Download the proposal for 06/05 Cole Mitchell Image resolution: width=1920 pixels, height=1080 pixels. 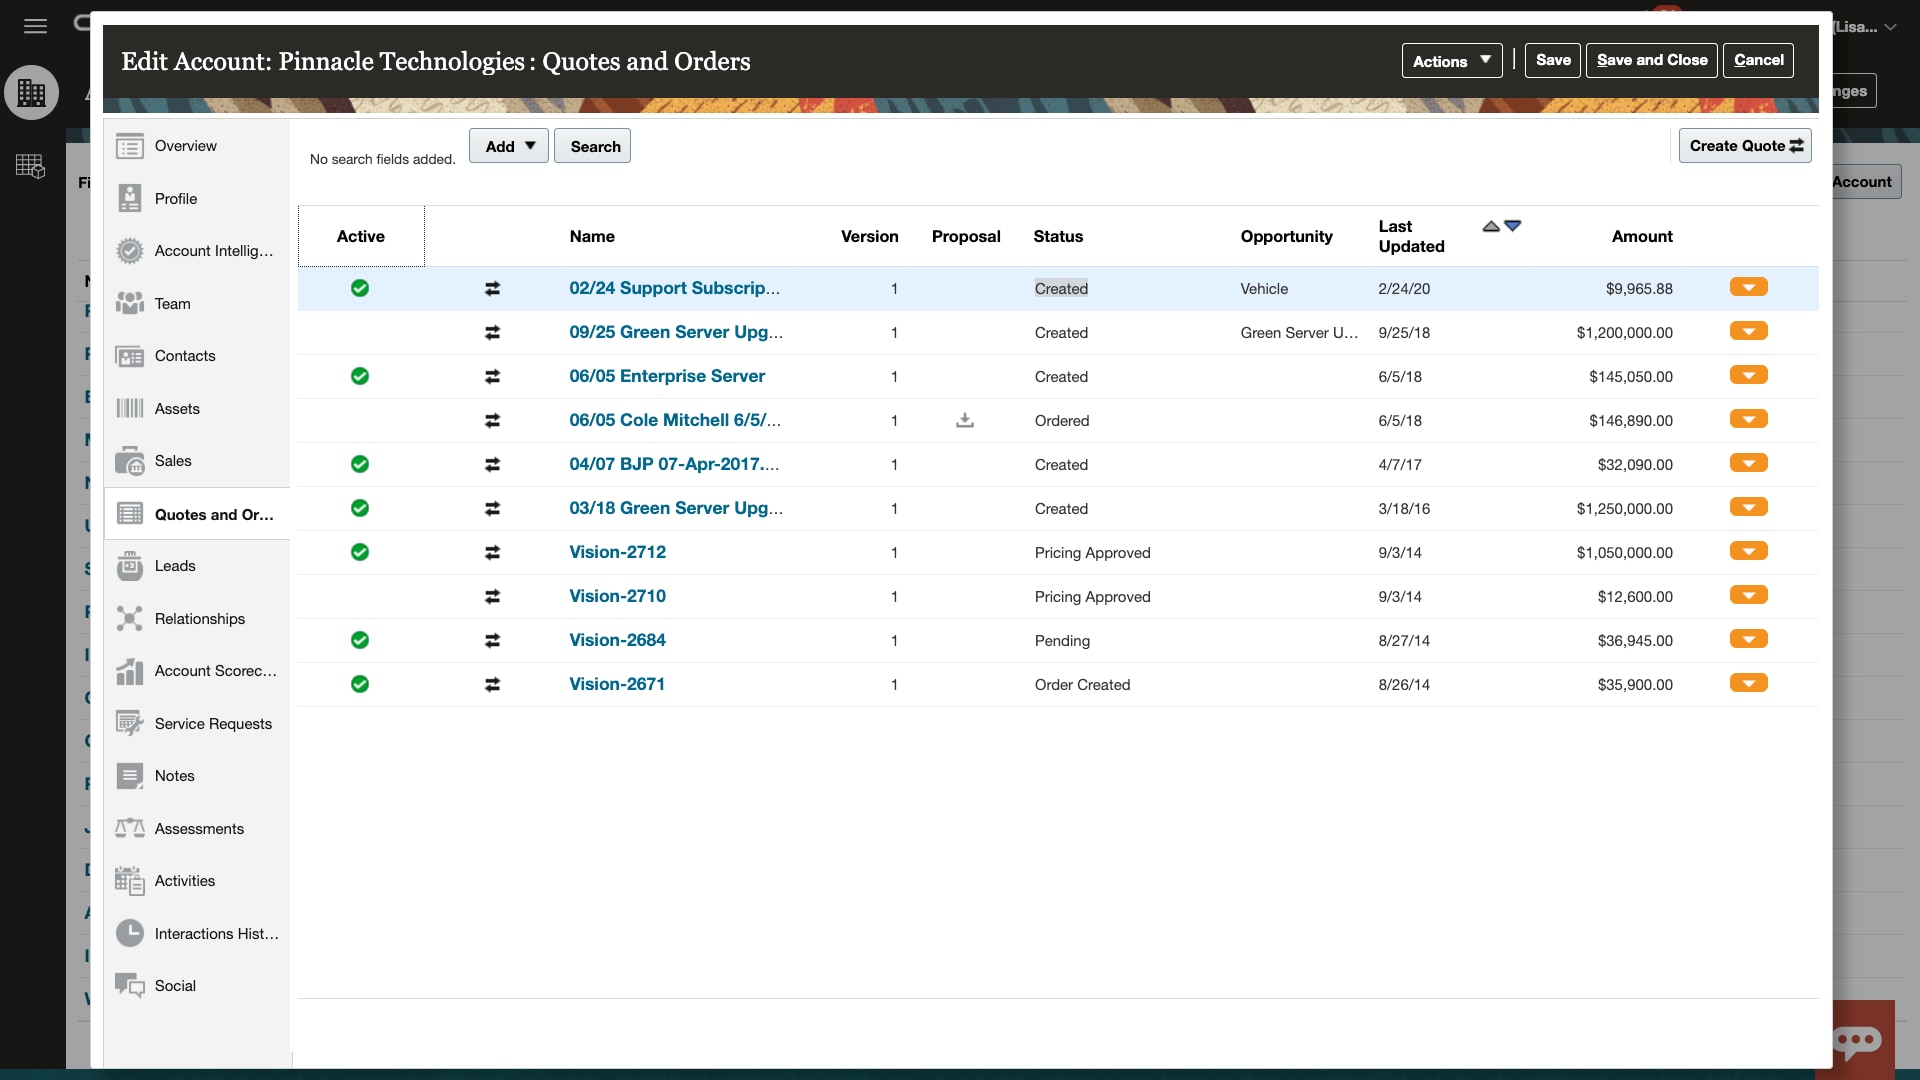click(963, 420)
